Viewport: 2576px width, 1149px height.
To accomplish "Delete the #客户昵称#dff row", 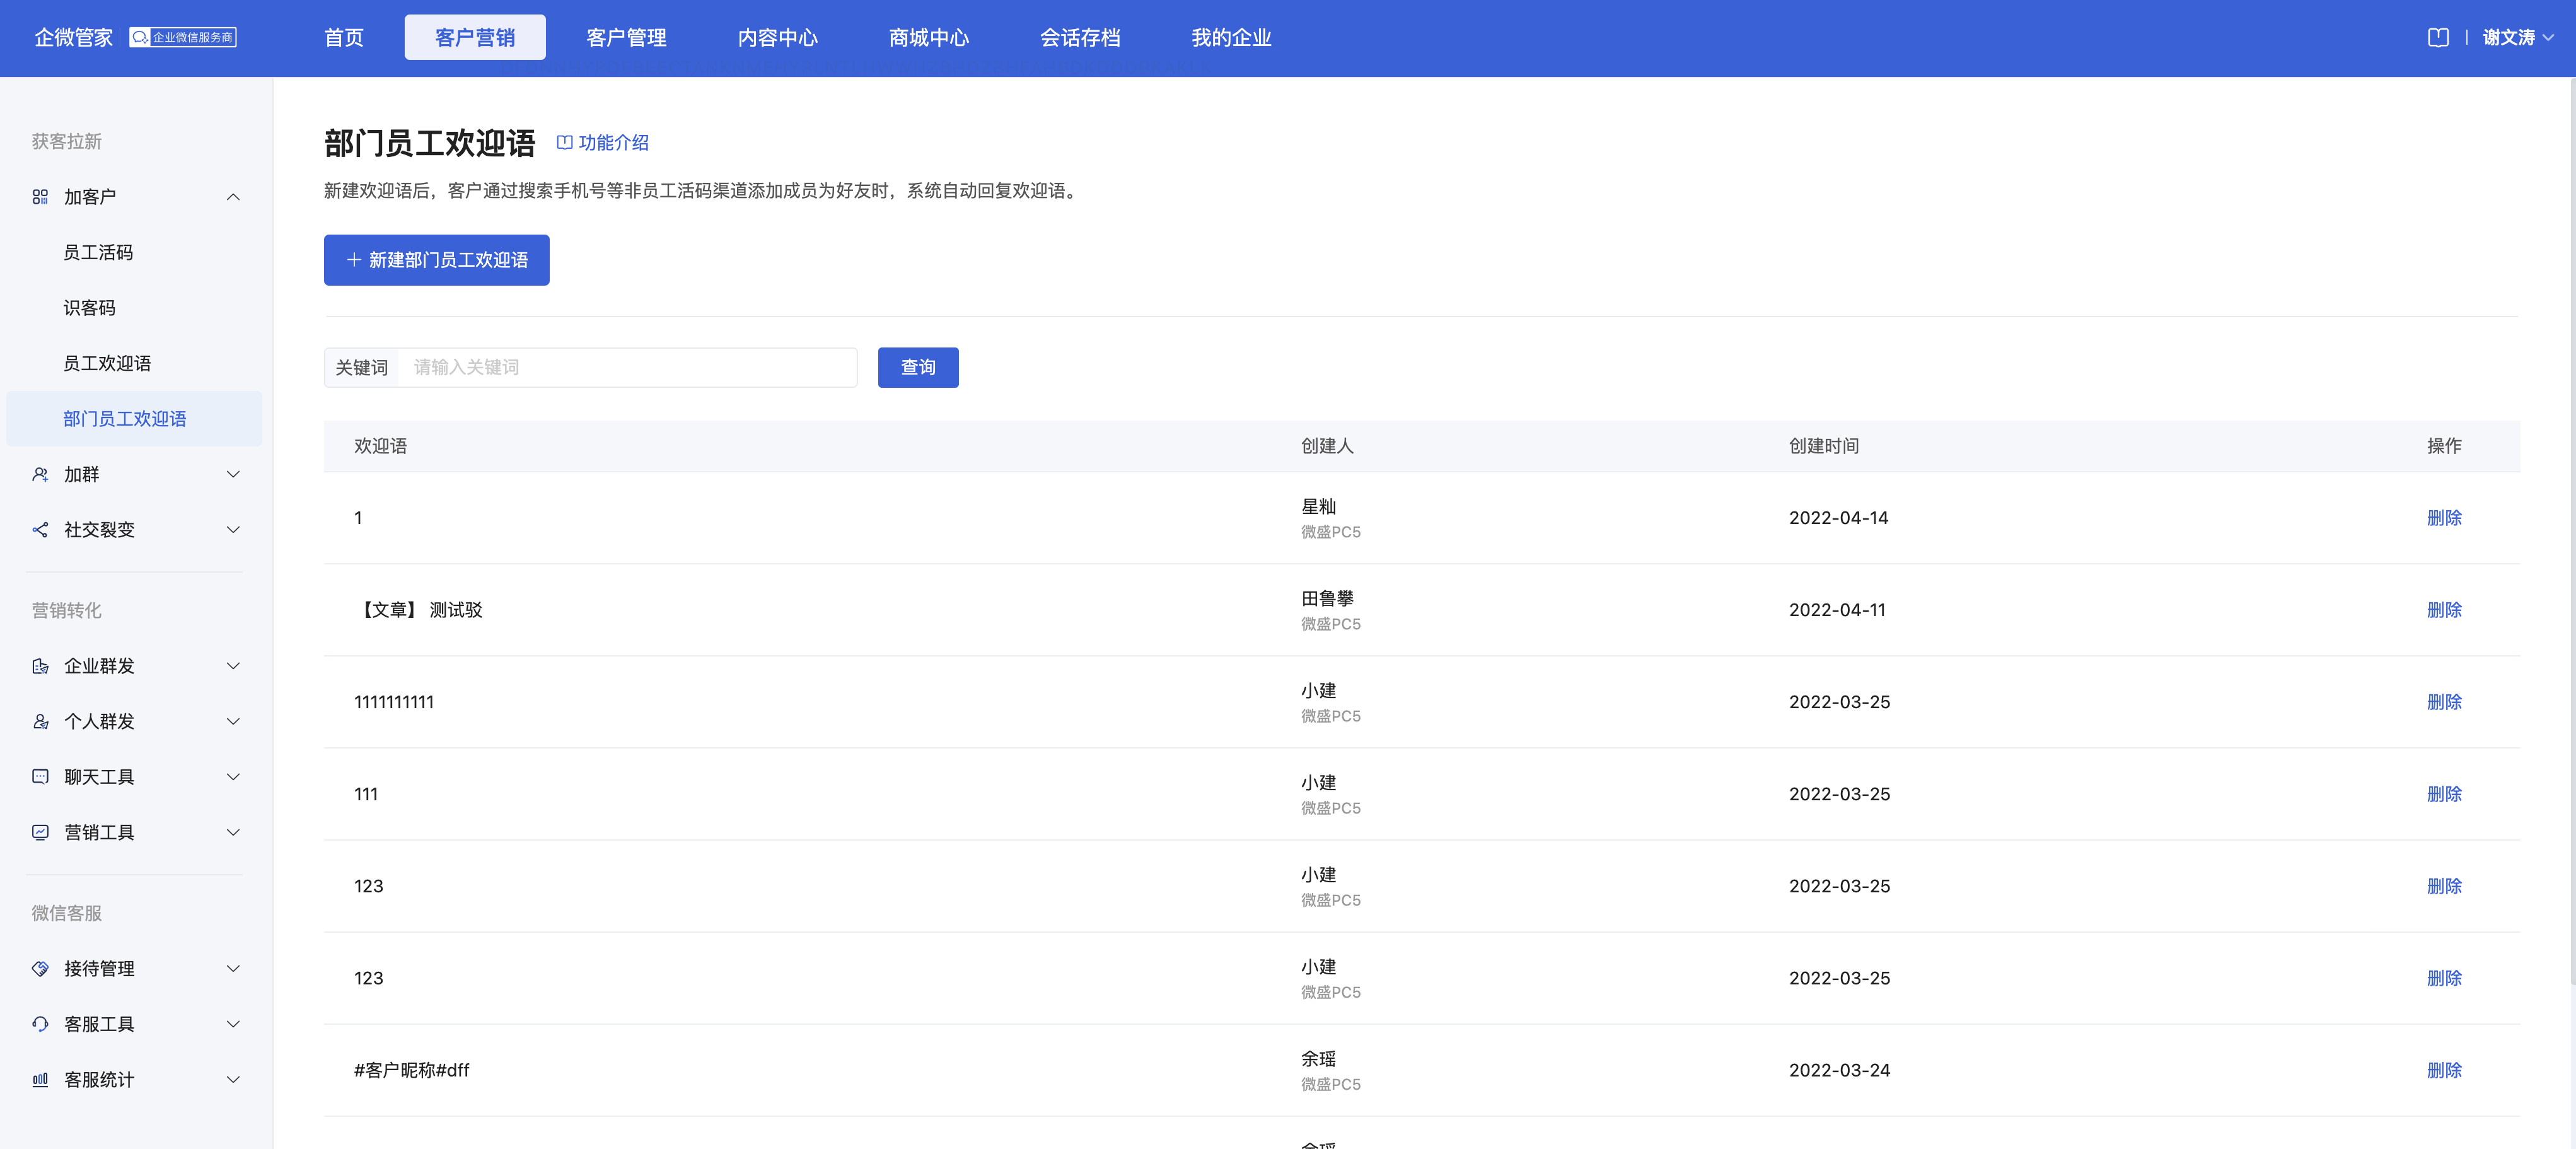I will click(x=2444, y=1070).
